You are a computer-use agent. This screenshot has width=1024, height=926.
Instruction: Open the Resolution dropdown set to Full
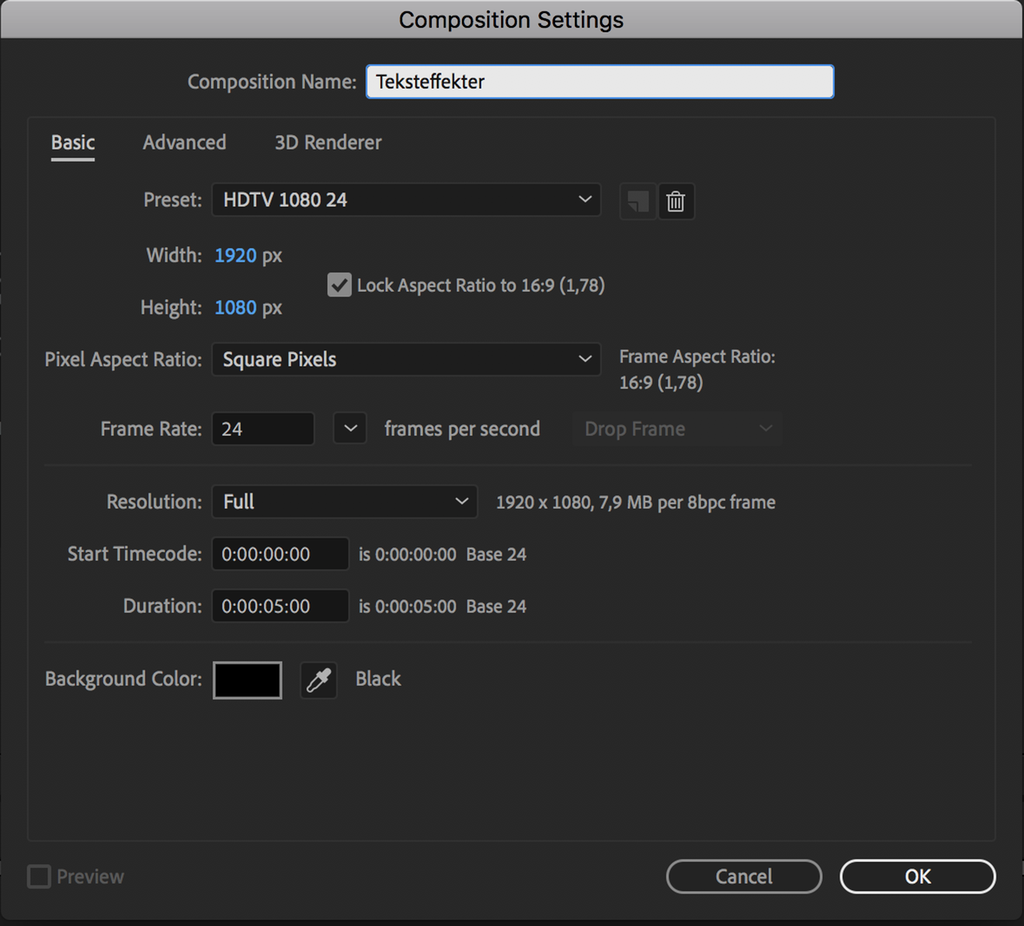point(345,502)
